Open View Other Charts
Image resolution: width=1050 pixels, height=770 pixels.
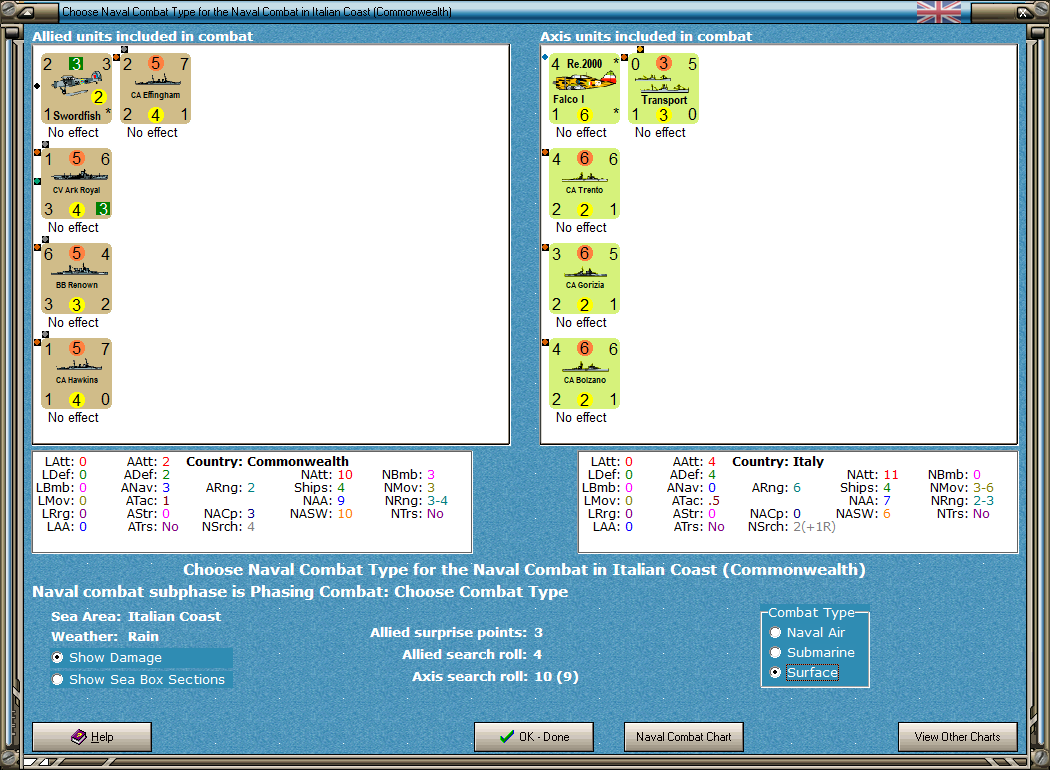click(957, 737)
